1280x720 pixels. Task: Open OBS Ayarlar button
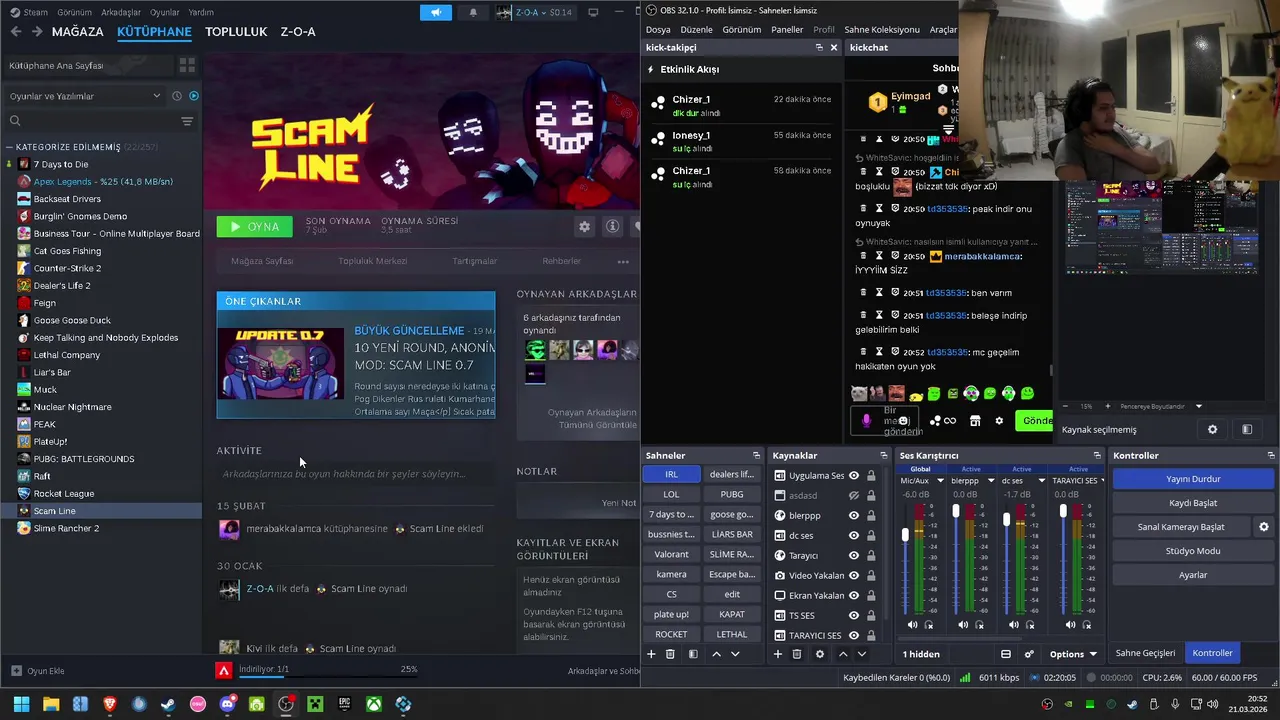(x=1193, y=575)
